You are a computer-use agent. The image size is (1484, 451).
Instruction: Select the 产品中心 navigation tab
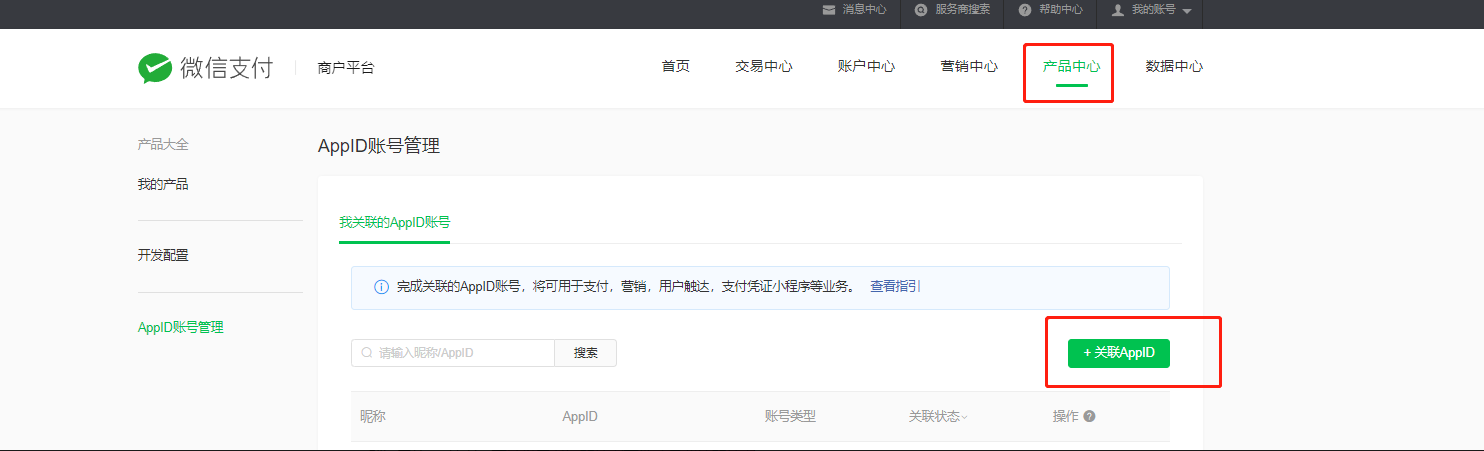point(1071,67)
